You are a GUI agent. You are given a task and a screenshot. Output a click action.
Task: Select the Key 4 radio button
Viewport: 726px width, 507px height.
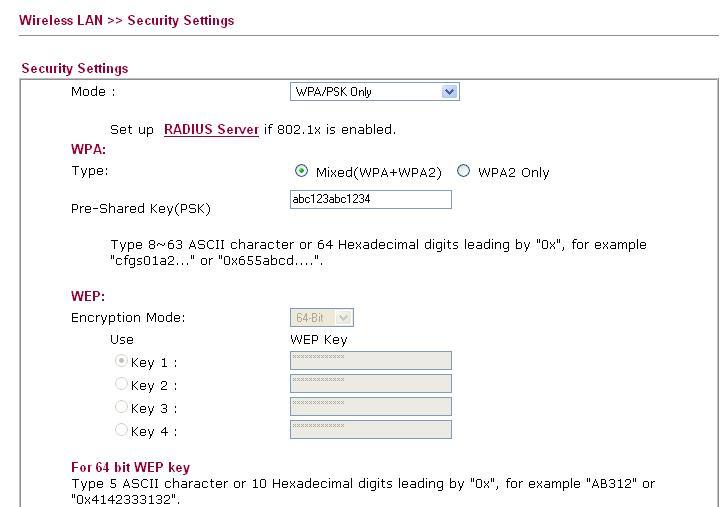122,431
